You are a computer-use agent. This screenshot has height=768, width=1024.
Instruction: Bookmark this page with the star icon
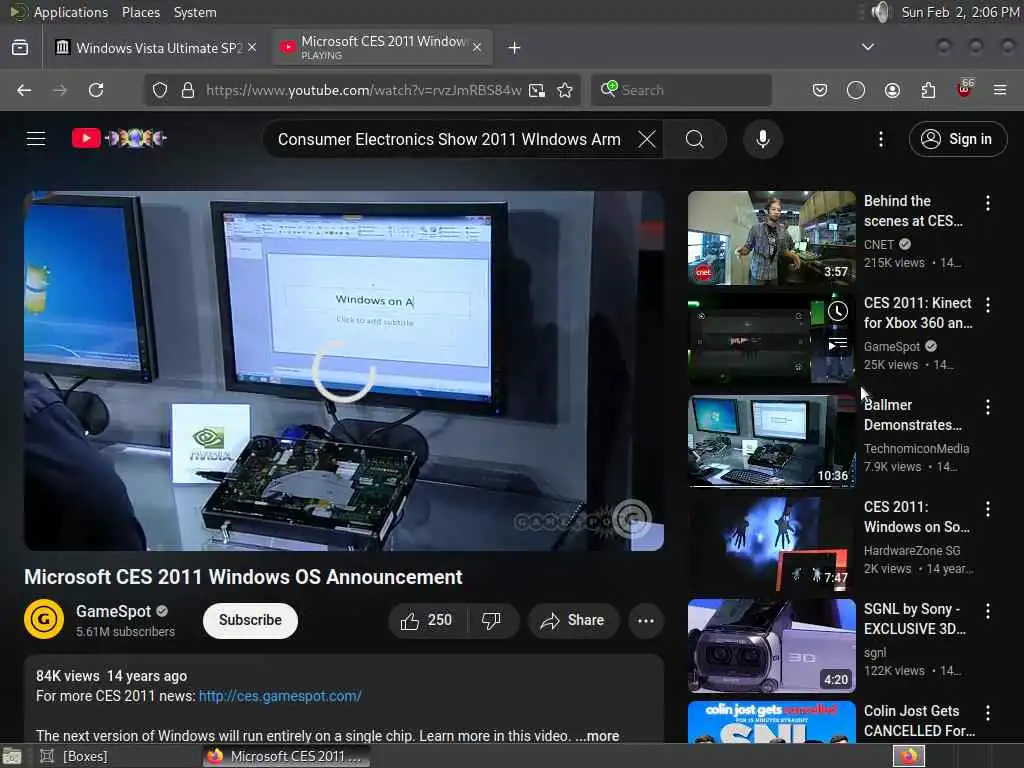click(566, 90)
